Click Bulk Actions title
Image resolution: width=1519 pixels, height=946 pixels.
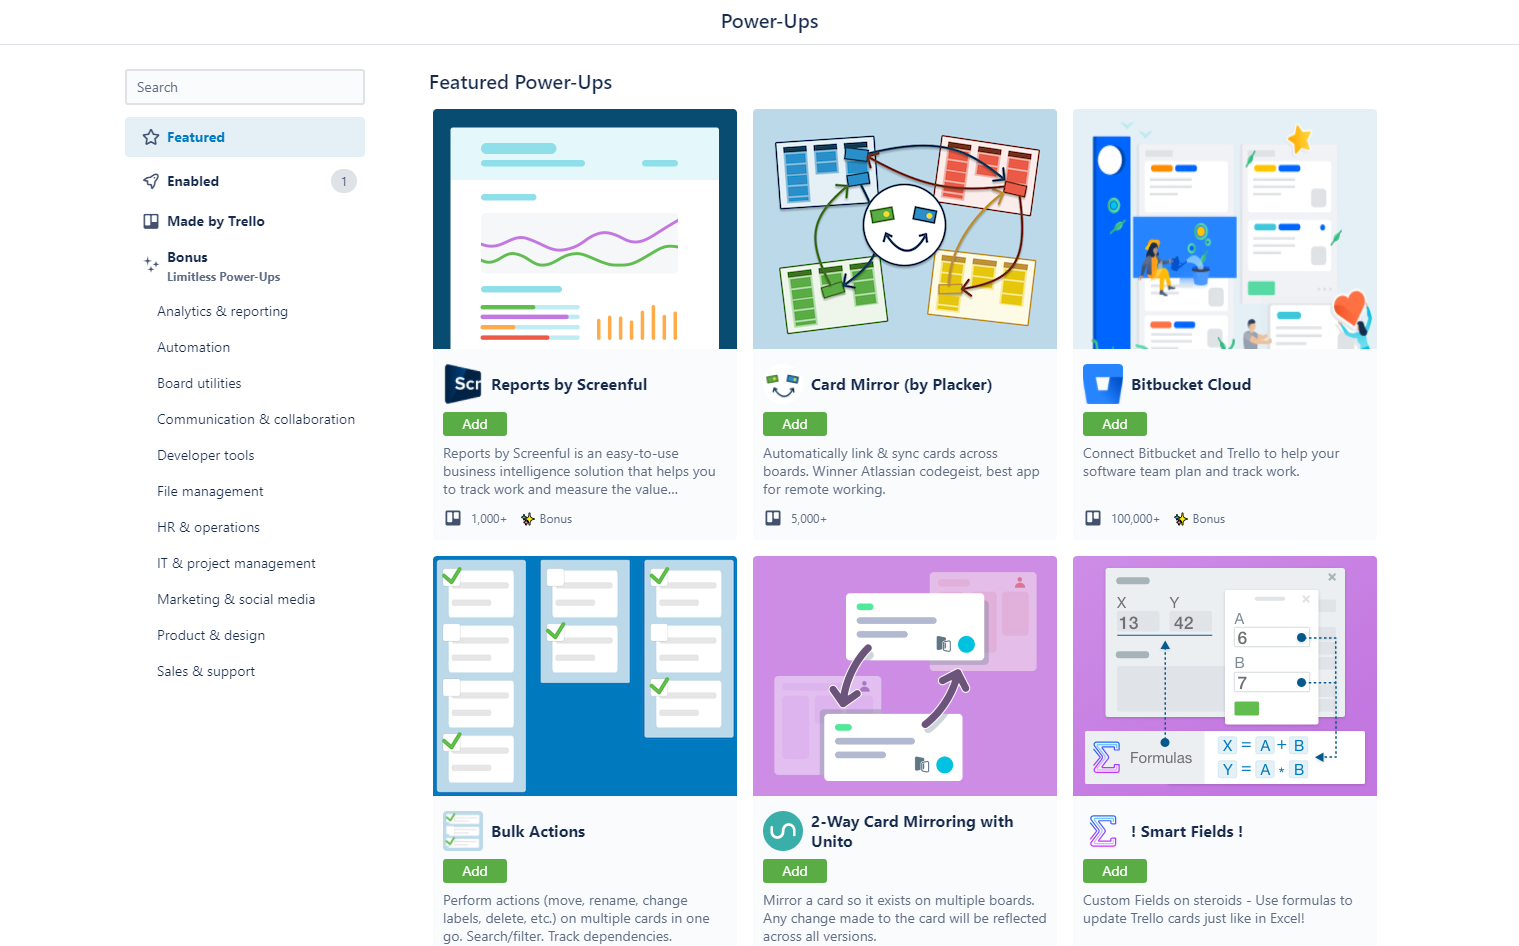(538, 831)
